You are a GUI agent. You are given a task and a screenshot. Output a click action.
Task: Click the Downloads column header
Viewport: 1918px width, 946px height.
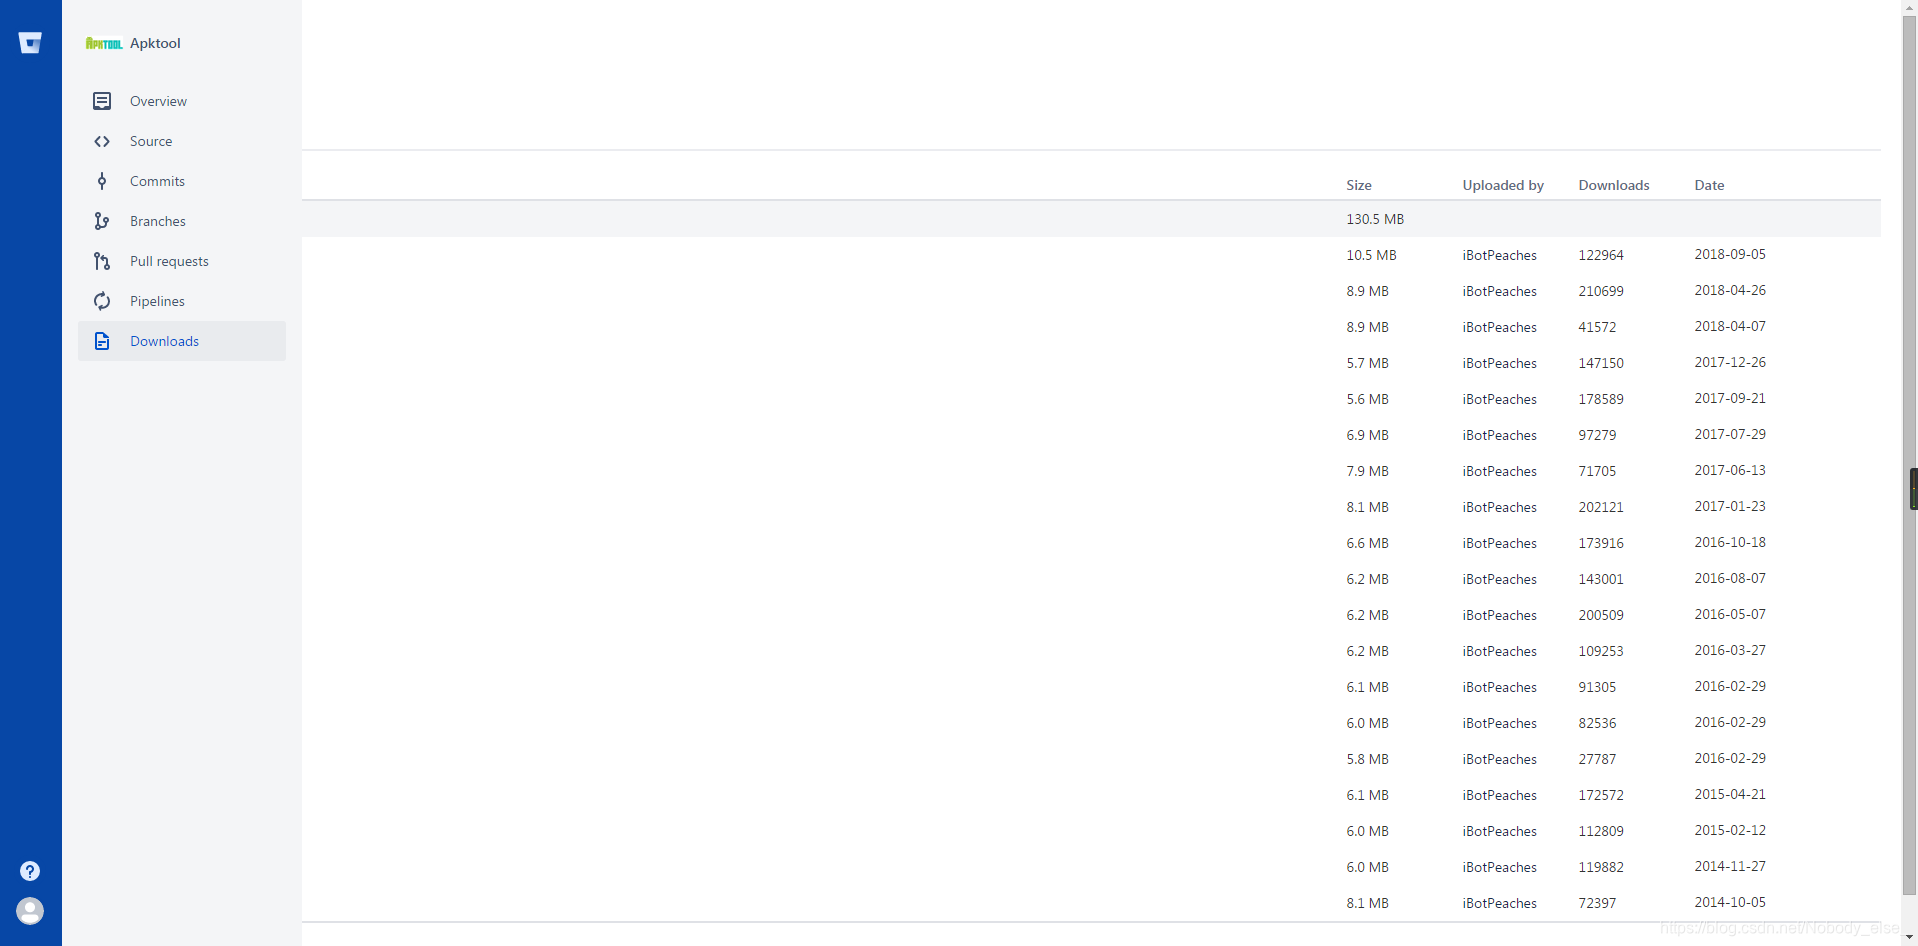[1614, 185]
